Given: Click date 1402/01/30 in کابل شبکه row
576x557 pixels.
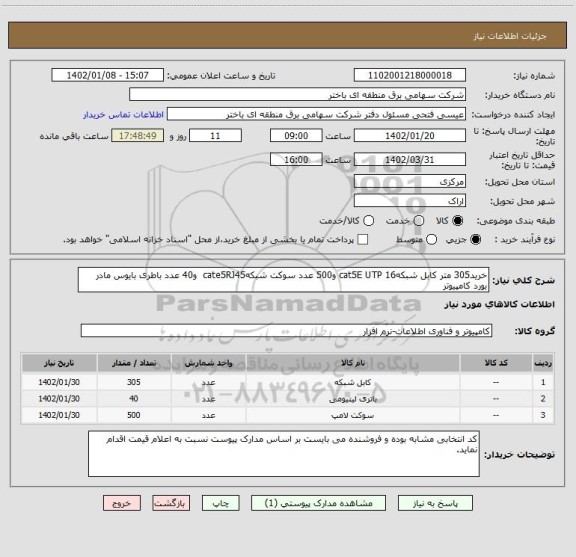Looking at the screenshot, I should [59, 382].
